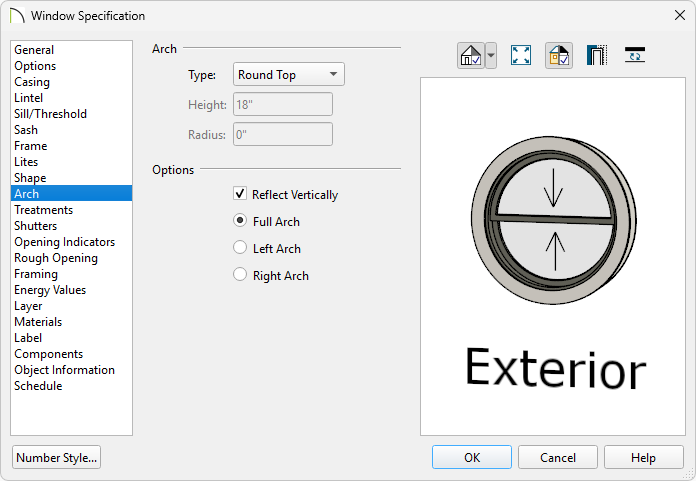Open Help for this dialog
The width and height of the screenshot is (696, 481).
pyautogui.click(x=643, y=457)
